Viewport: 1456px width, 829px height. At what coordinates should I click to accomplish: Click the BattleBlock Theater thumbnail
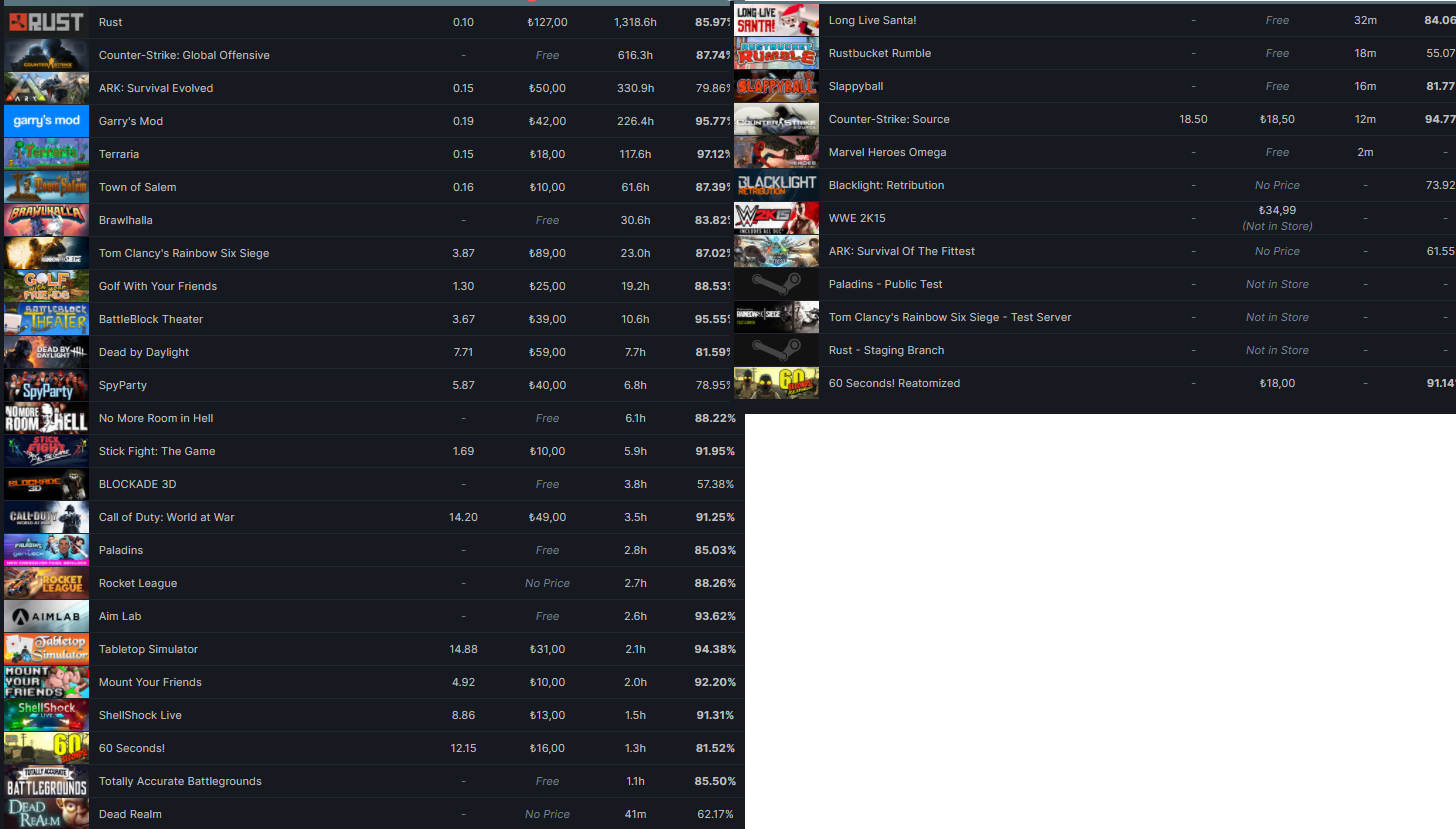click(46, 319)
